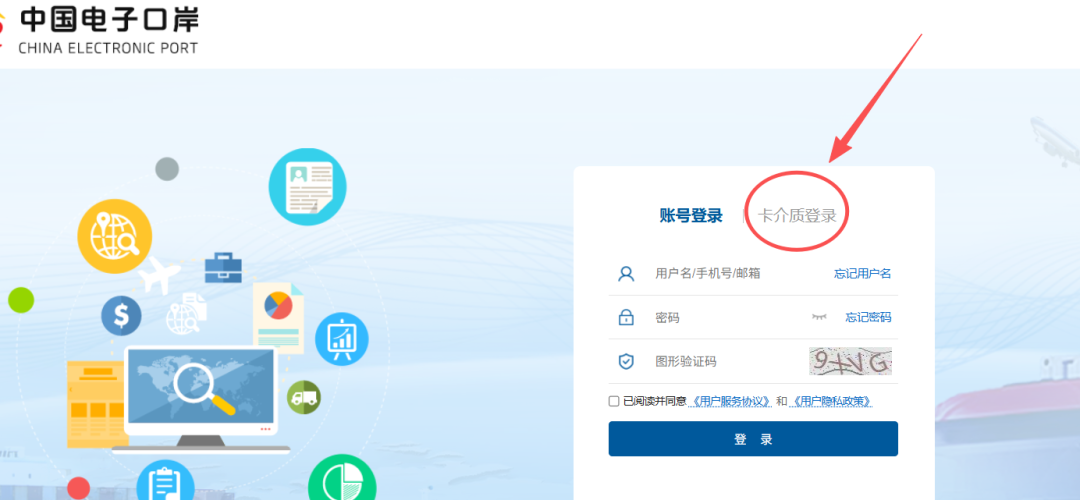Click the green delivery truck icon
Viewport: 1080px width, 500px height.
(304, 397)
